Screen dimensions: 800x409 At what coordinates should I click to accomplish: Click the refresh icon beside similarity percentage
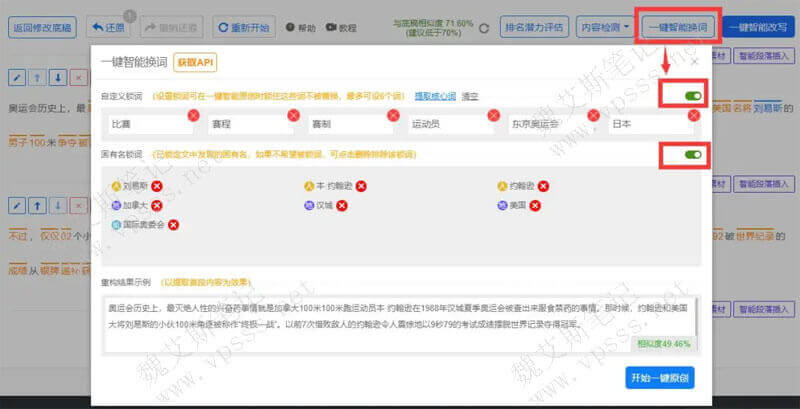pos(485,29)
